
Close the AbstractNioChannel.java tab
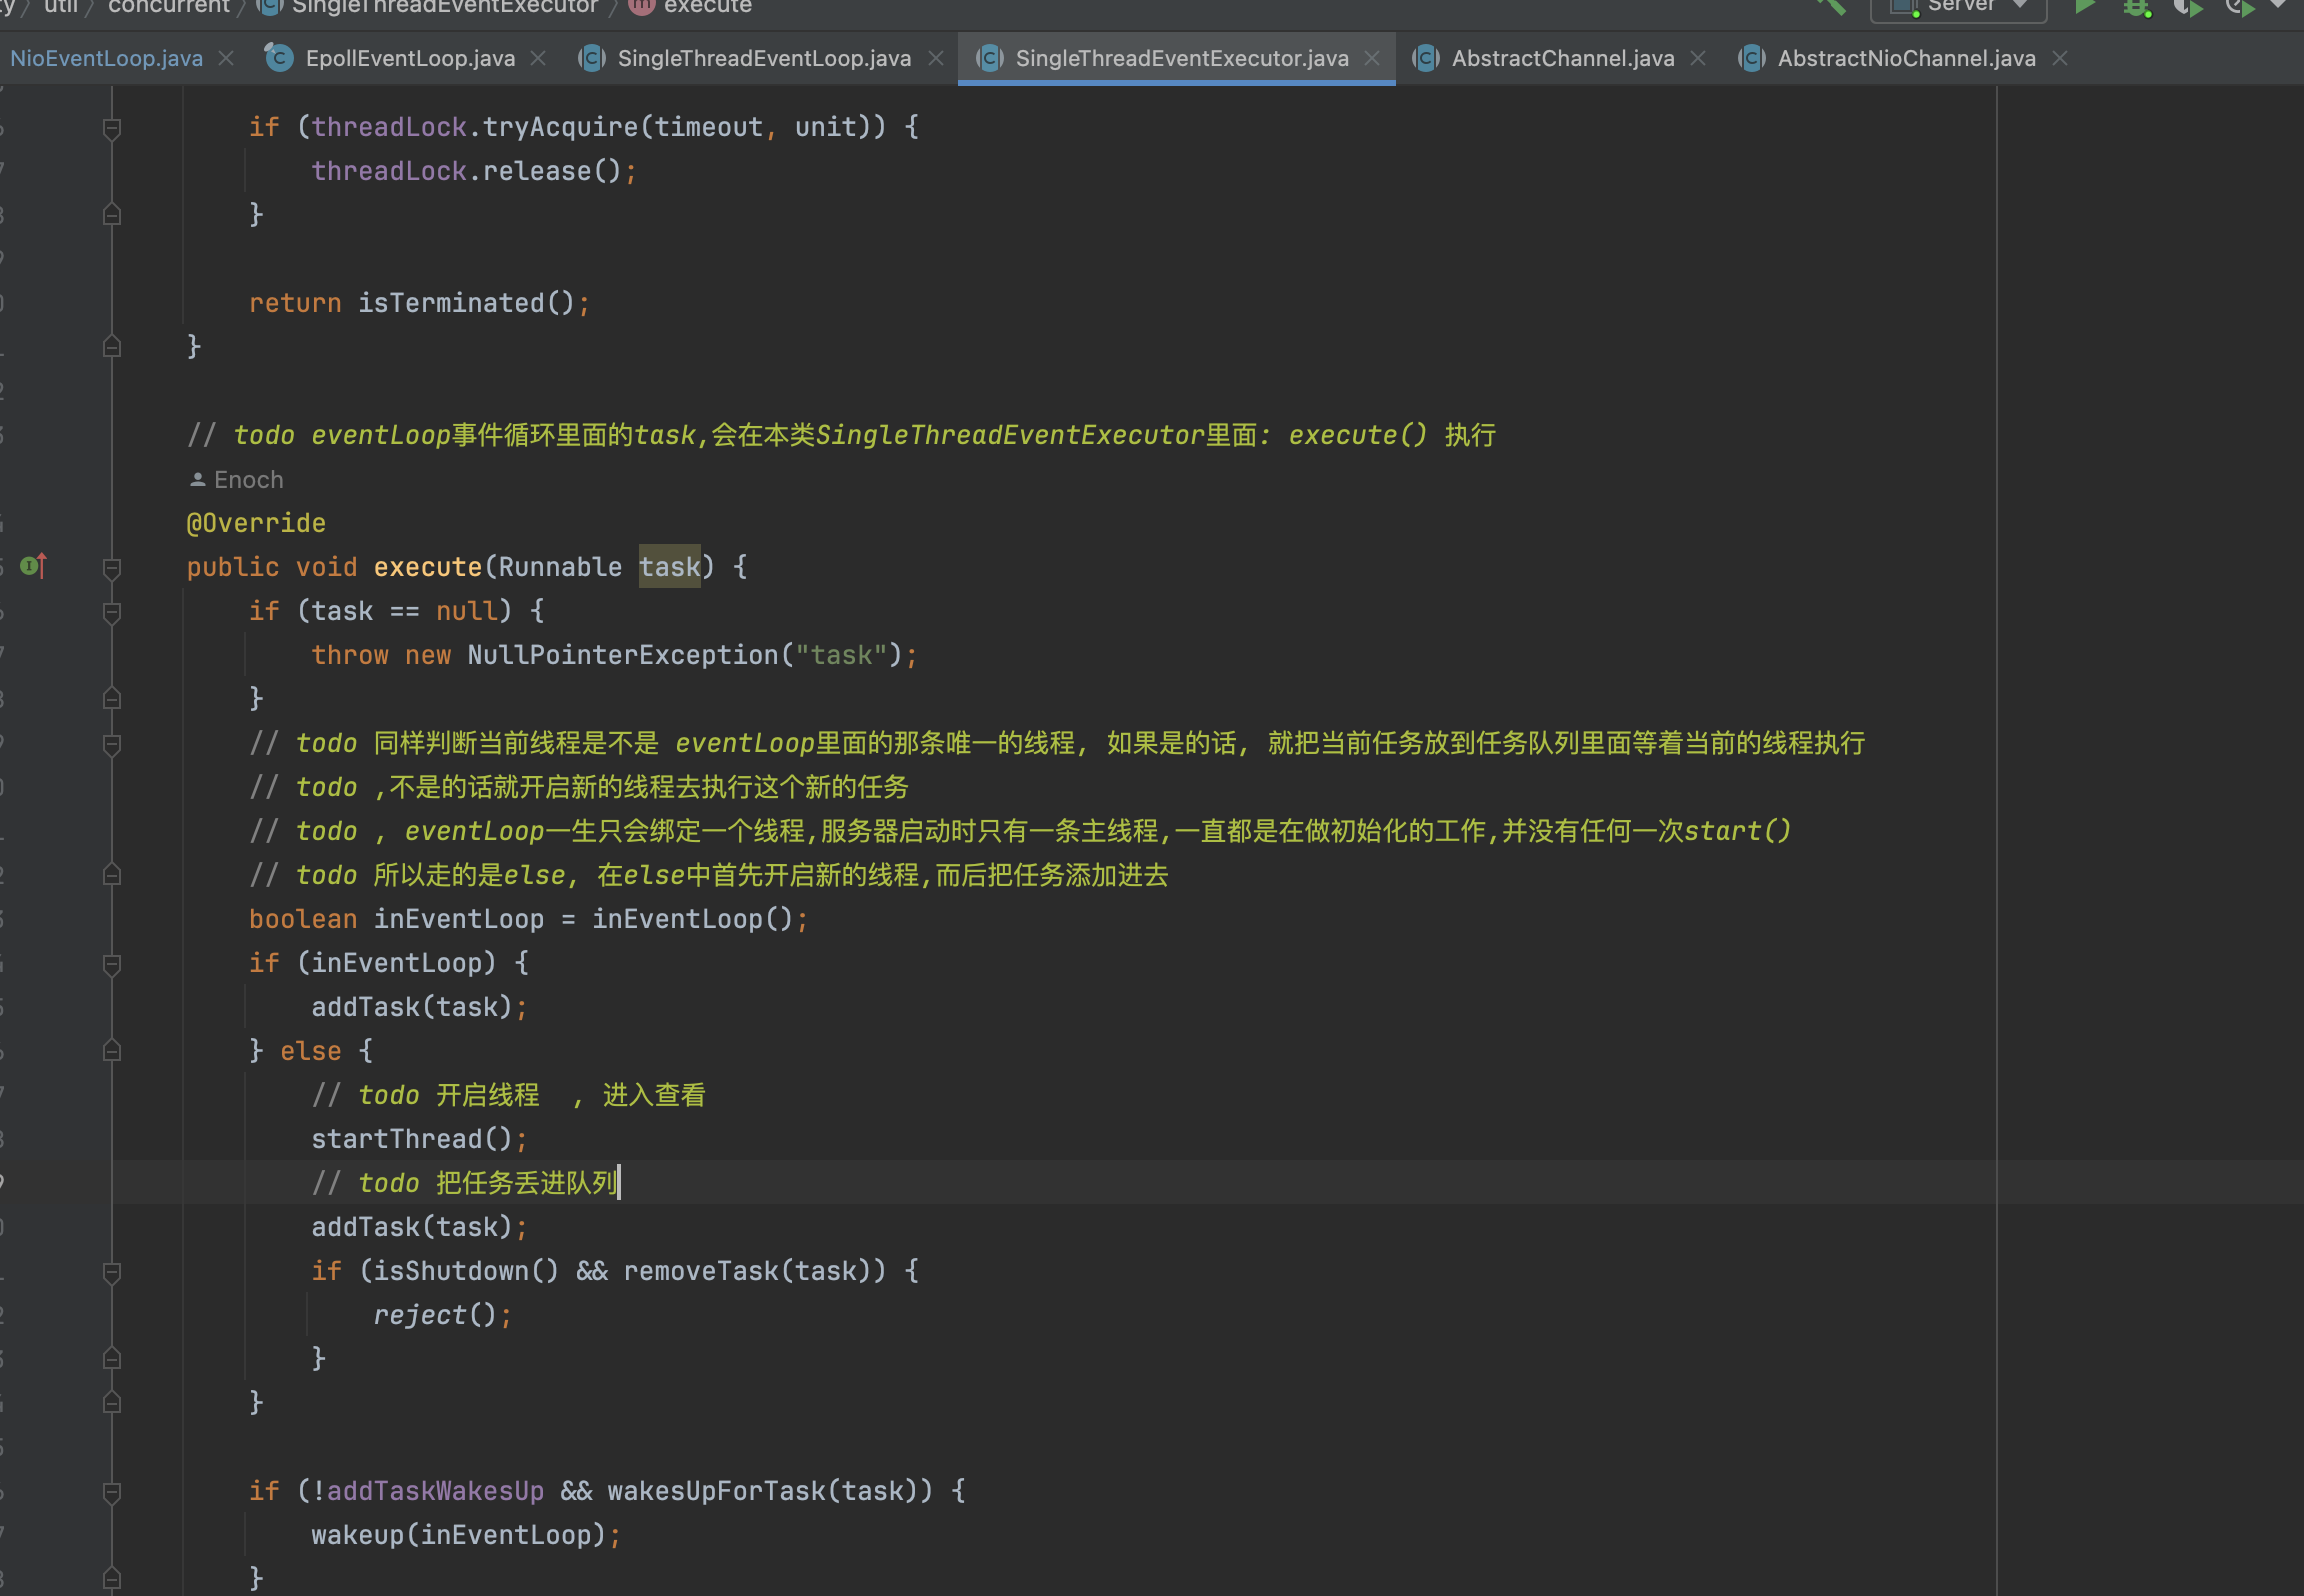[2060, 58]
